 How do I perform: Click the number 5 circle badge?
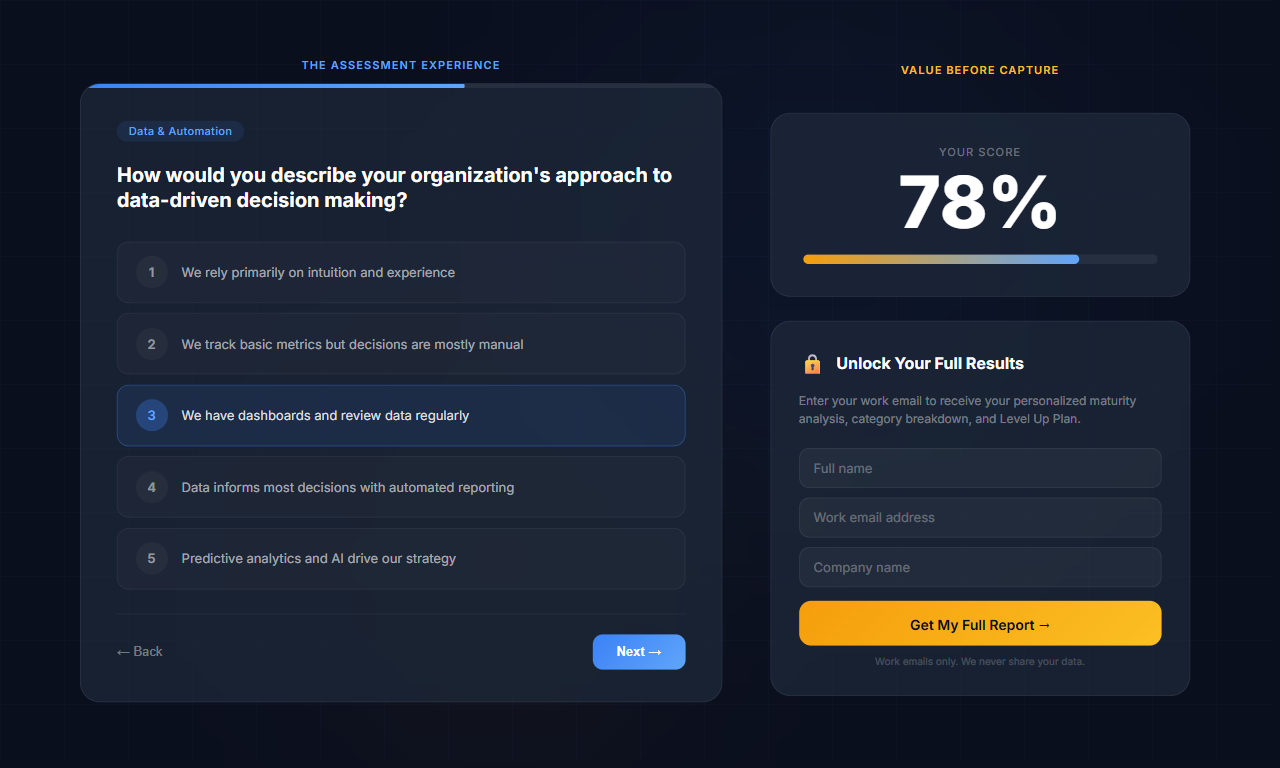(x=151, y=558)
